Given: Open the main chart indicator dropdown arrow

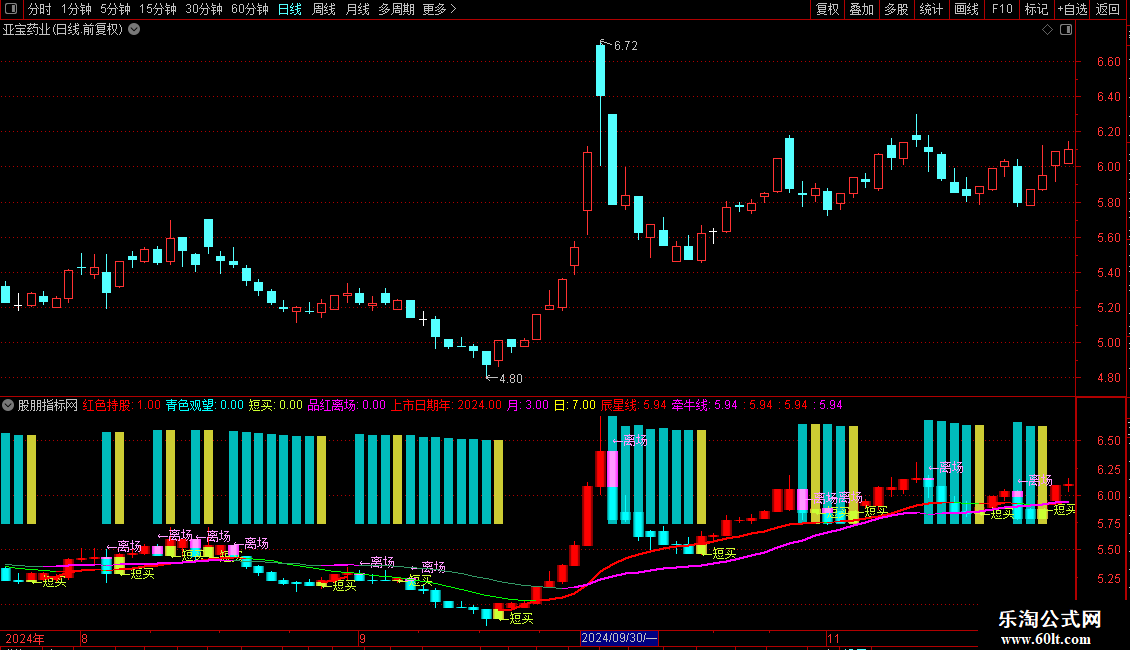Looking at the screenshot, I should point(134,30).
